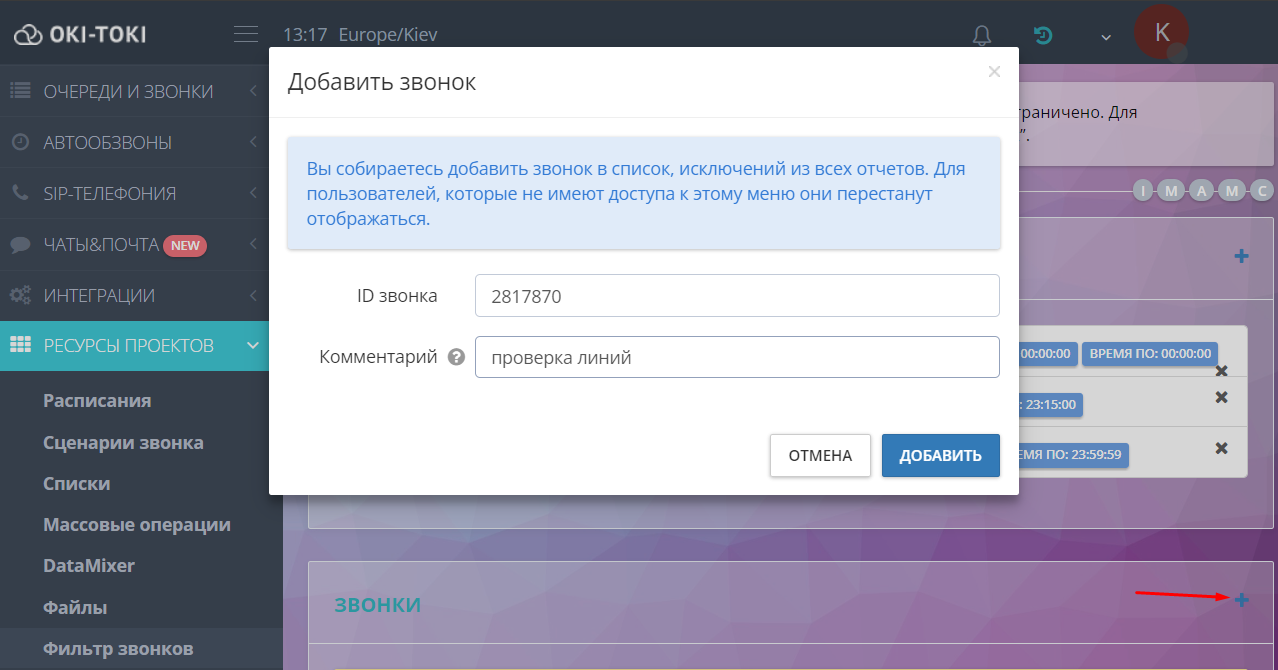The width and height of the screenshot is (1278, 670).
Task: Close the Добавить звонок dialog
Action: (x=993, y=72)
